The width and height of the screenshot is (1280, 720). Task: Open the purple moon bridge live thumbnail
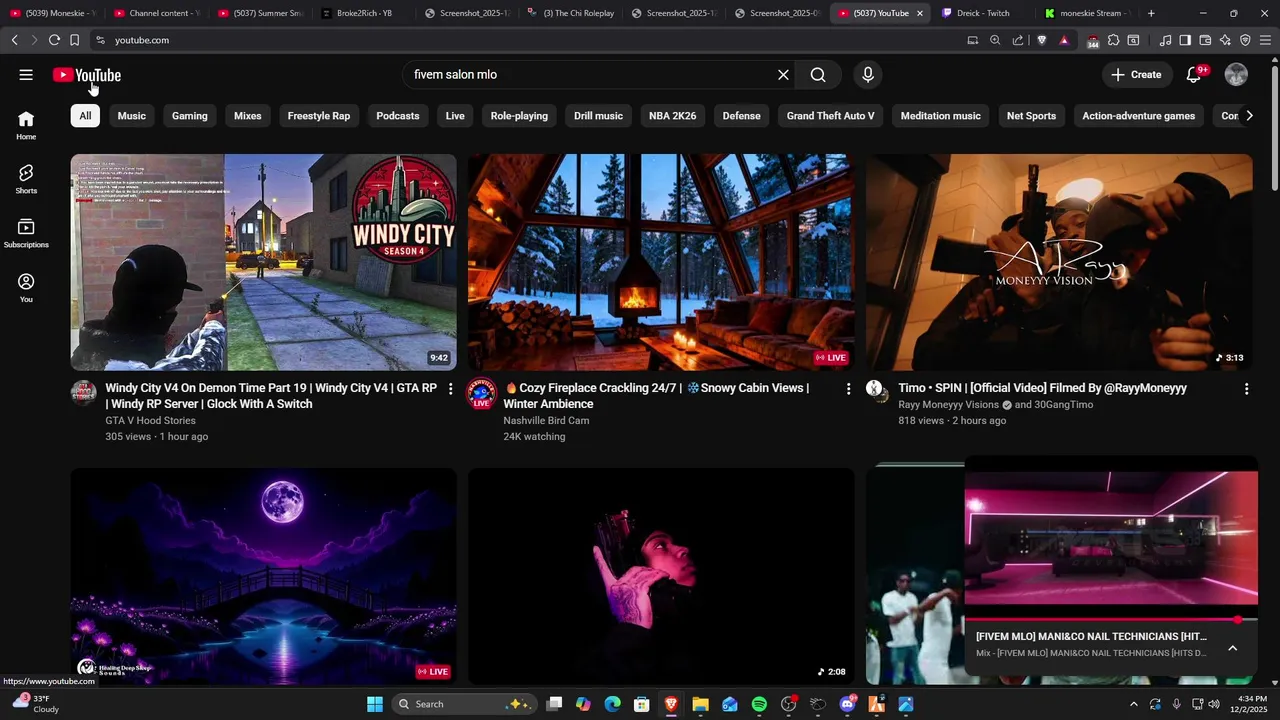click(x=263, y=577)
